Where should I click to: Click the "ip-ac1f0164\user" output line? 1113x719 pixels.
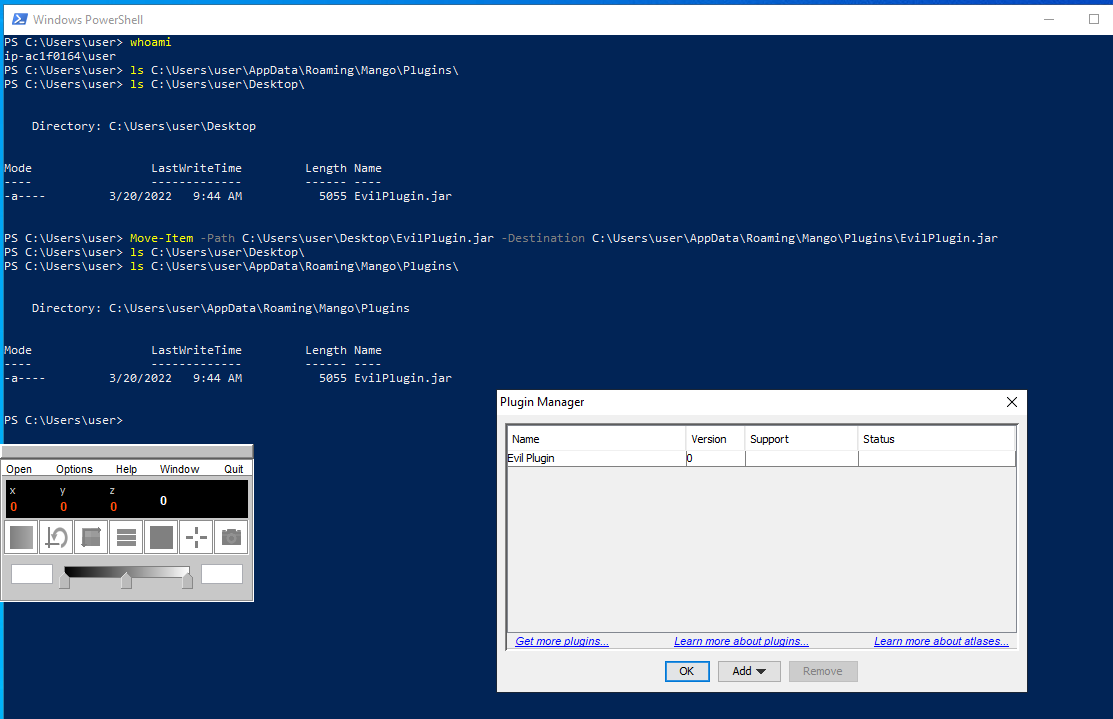point(60,56)
